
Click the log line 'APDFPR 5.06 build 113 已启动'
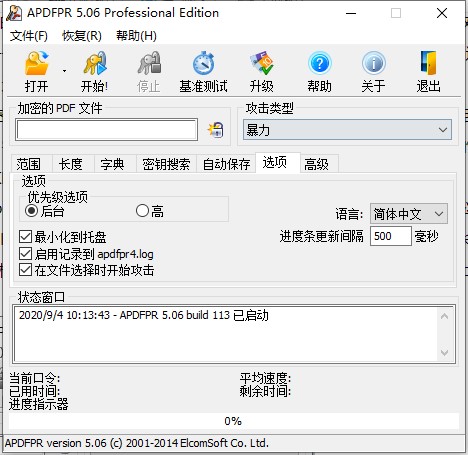click(194, 315)
